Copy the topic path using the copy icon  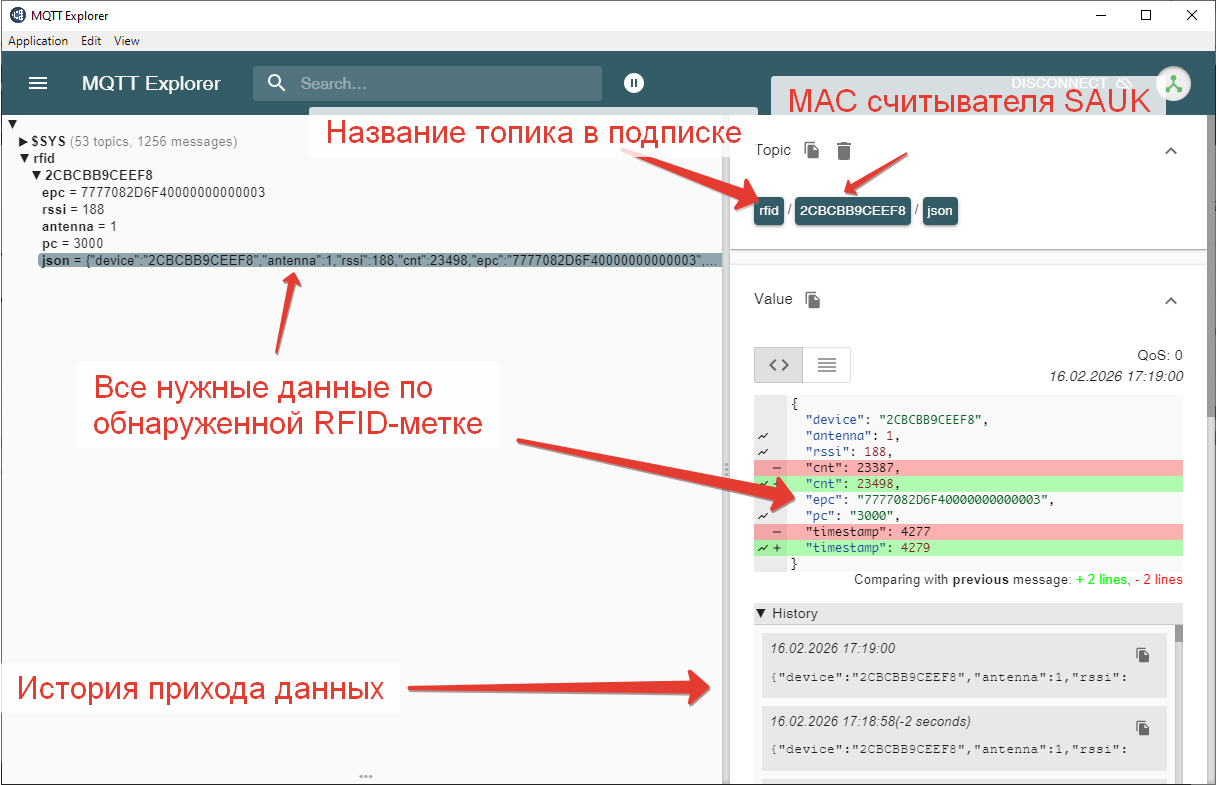(x=811, y=150)
